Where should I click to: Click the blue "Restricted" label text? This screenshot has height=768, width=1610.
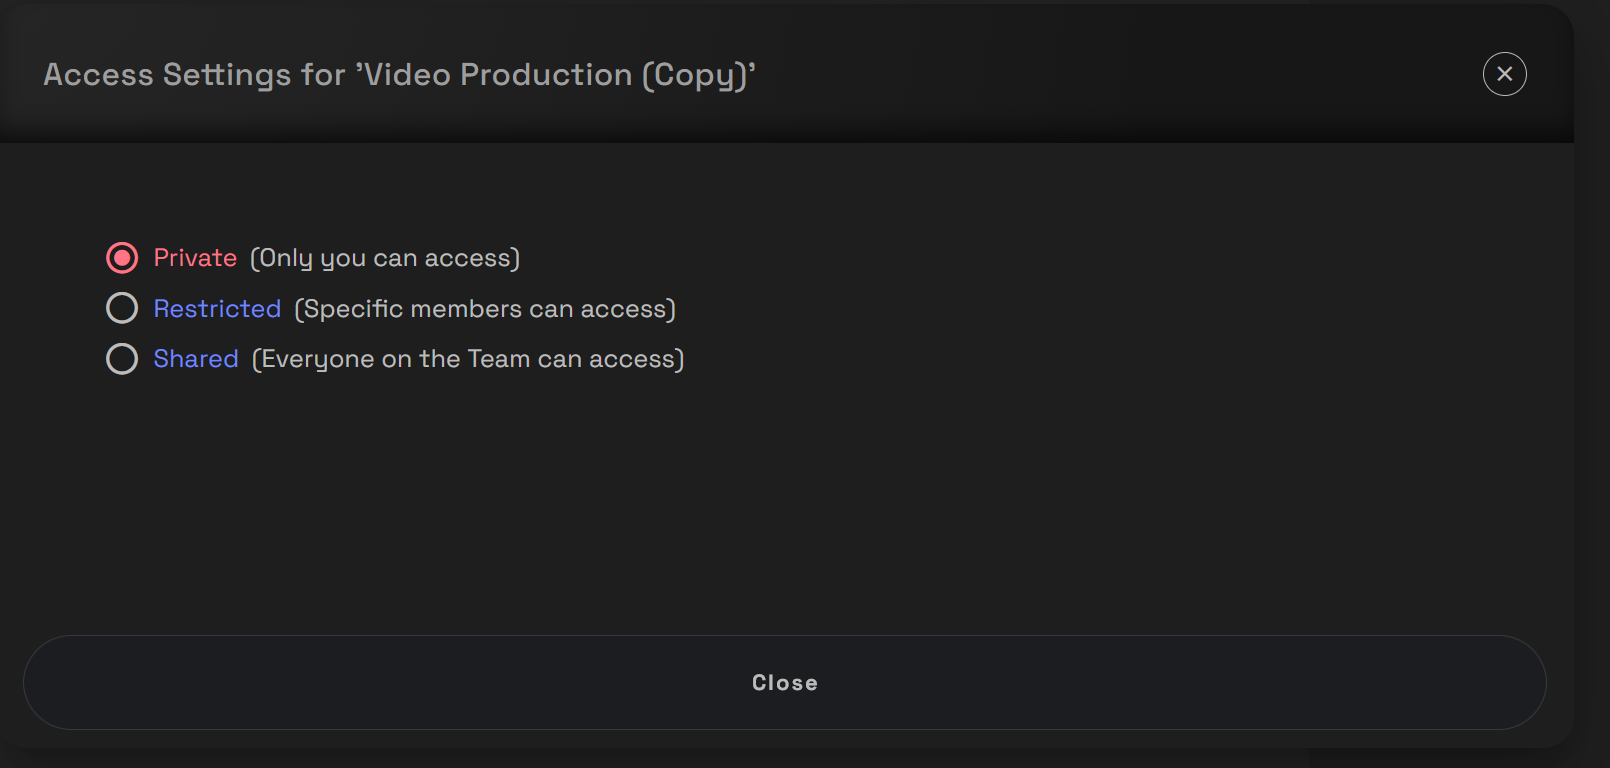(217, 308)
